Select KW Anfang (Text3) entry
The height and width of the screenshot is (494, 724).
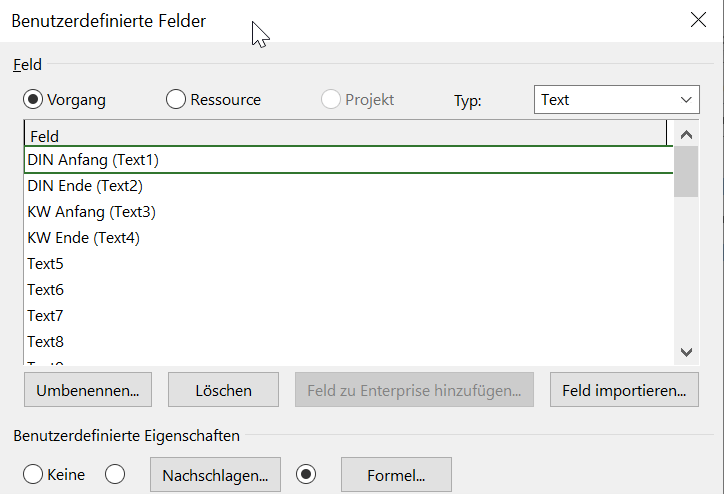pyautogui.click(x=91, y=212)
